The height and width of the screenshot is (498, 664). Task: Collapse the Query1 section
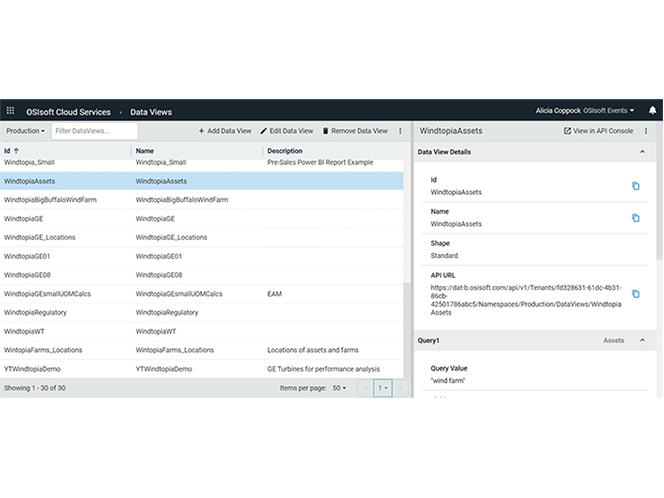(x=642, y=340)
